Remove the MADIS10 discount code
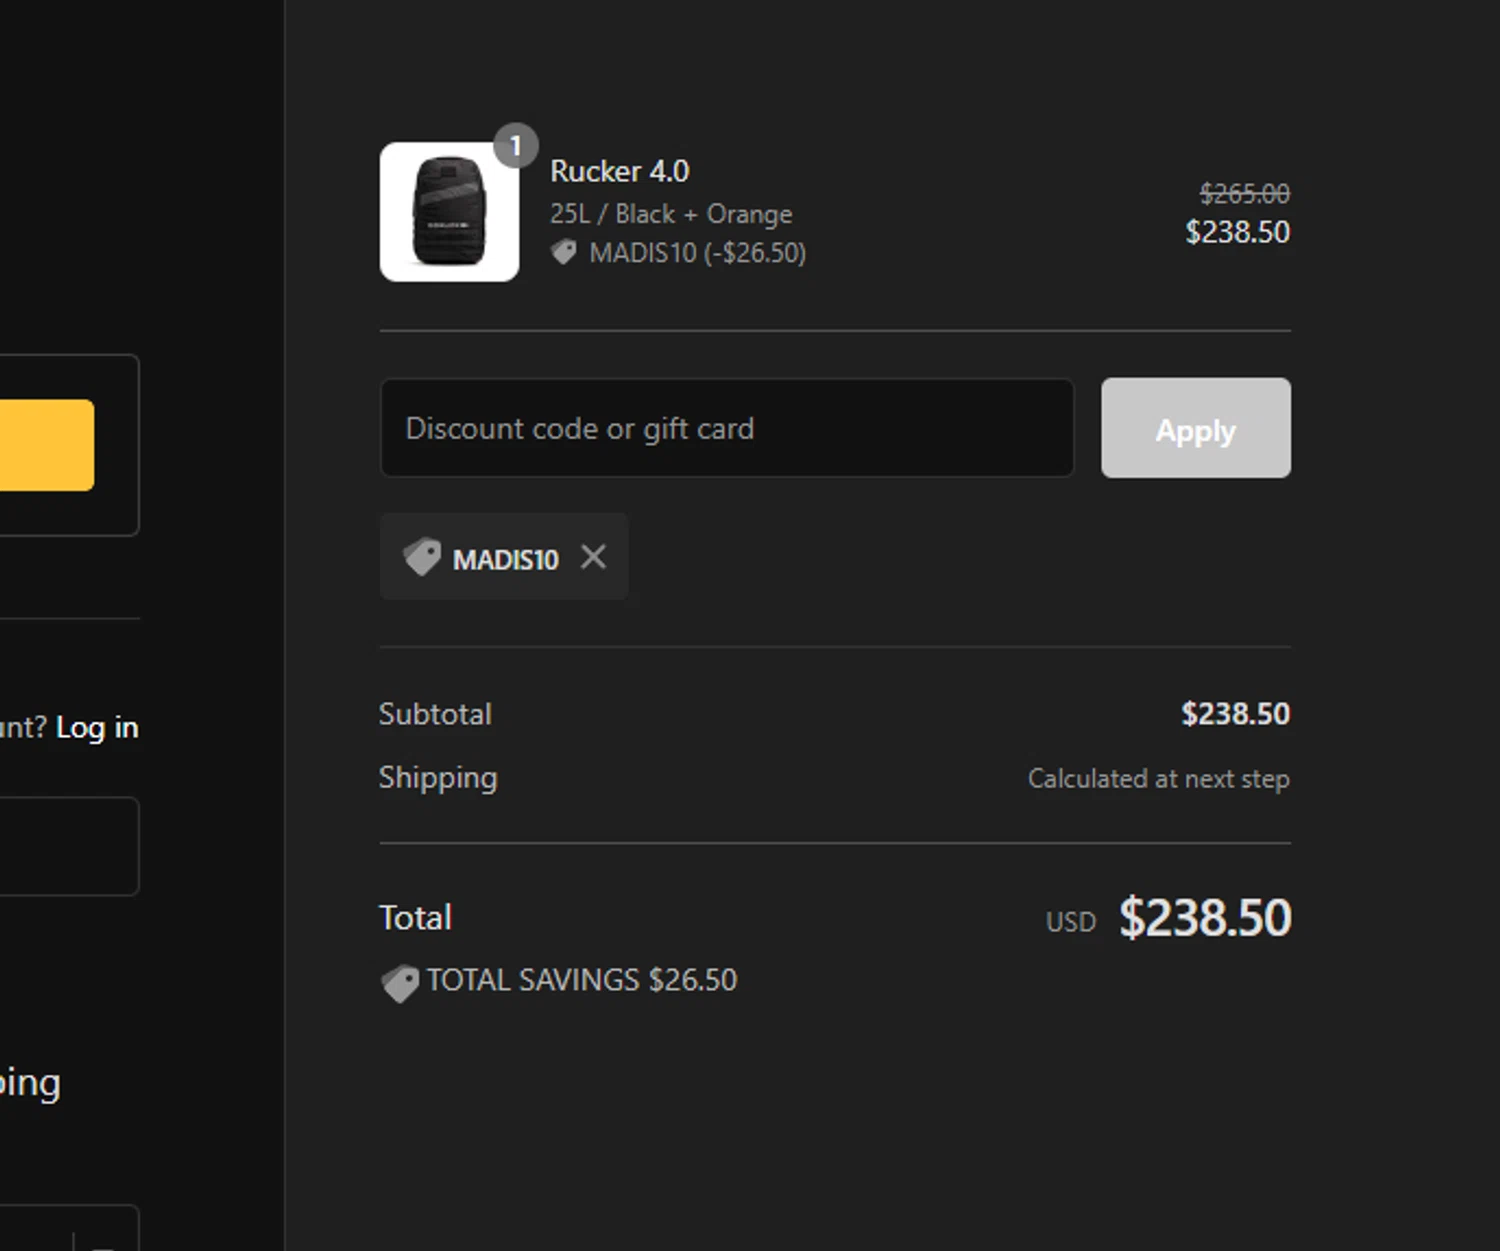The height and width of the screenshot is (1251, 1500). click(x=593, y=557)
